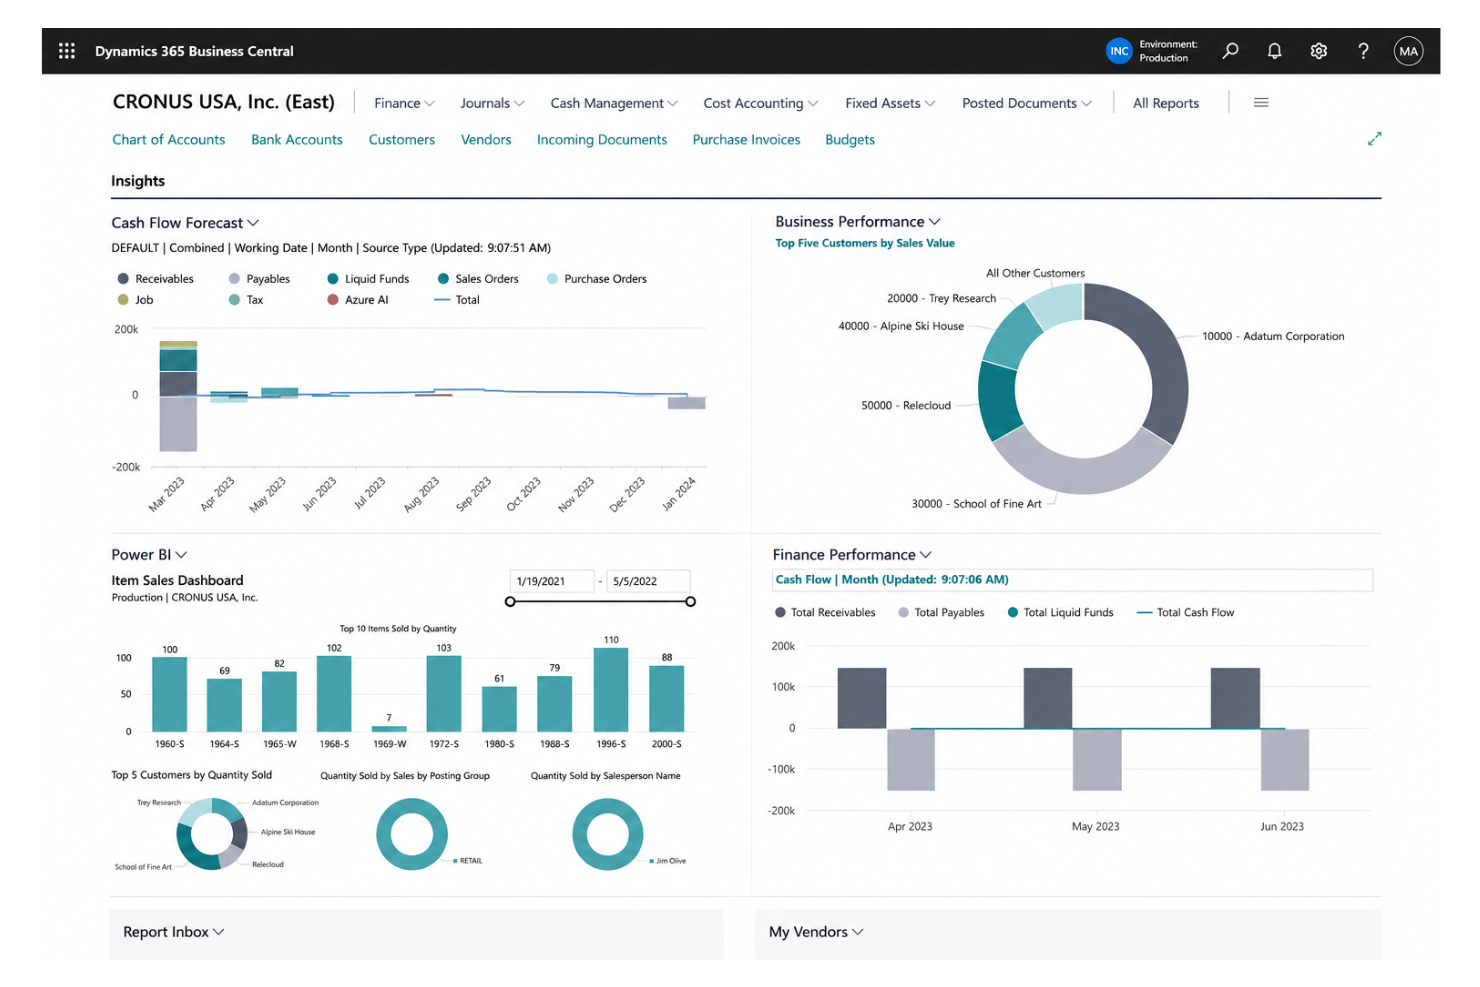1480x987 pixels.
Task: Toggle Receivables legend in Cash Flow Forecast
Action: pyautogui.click(x=156, y=279)
